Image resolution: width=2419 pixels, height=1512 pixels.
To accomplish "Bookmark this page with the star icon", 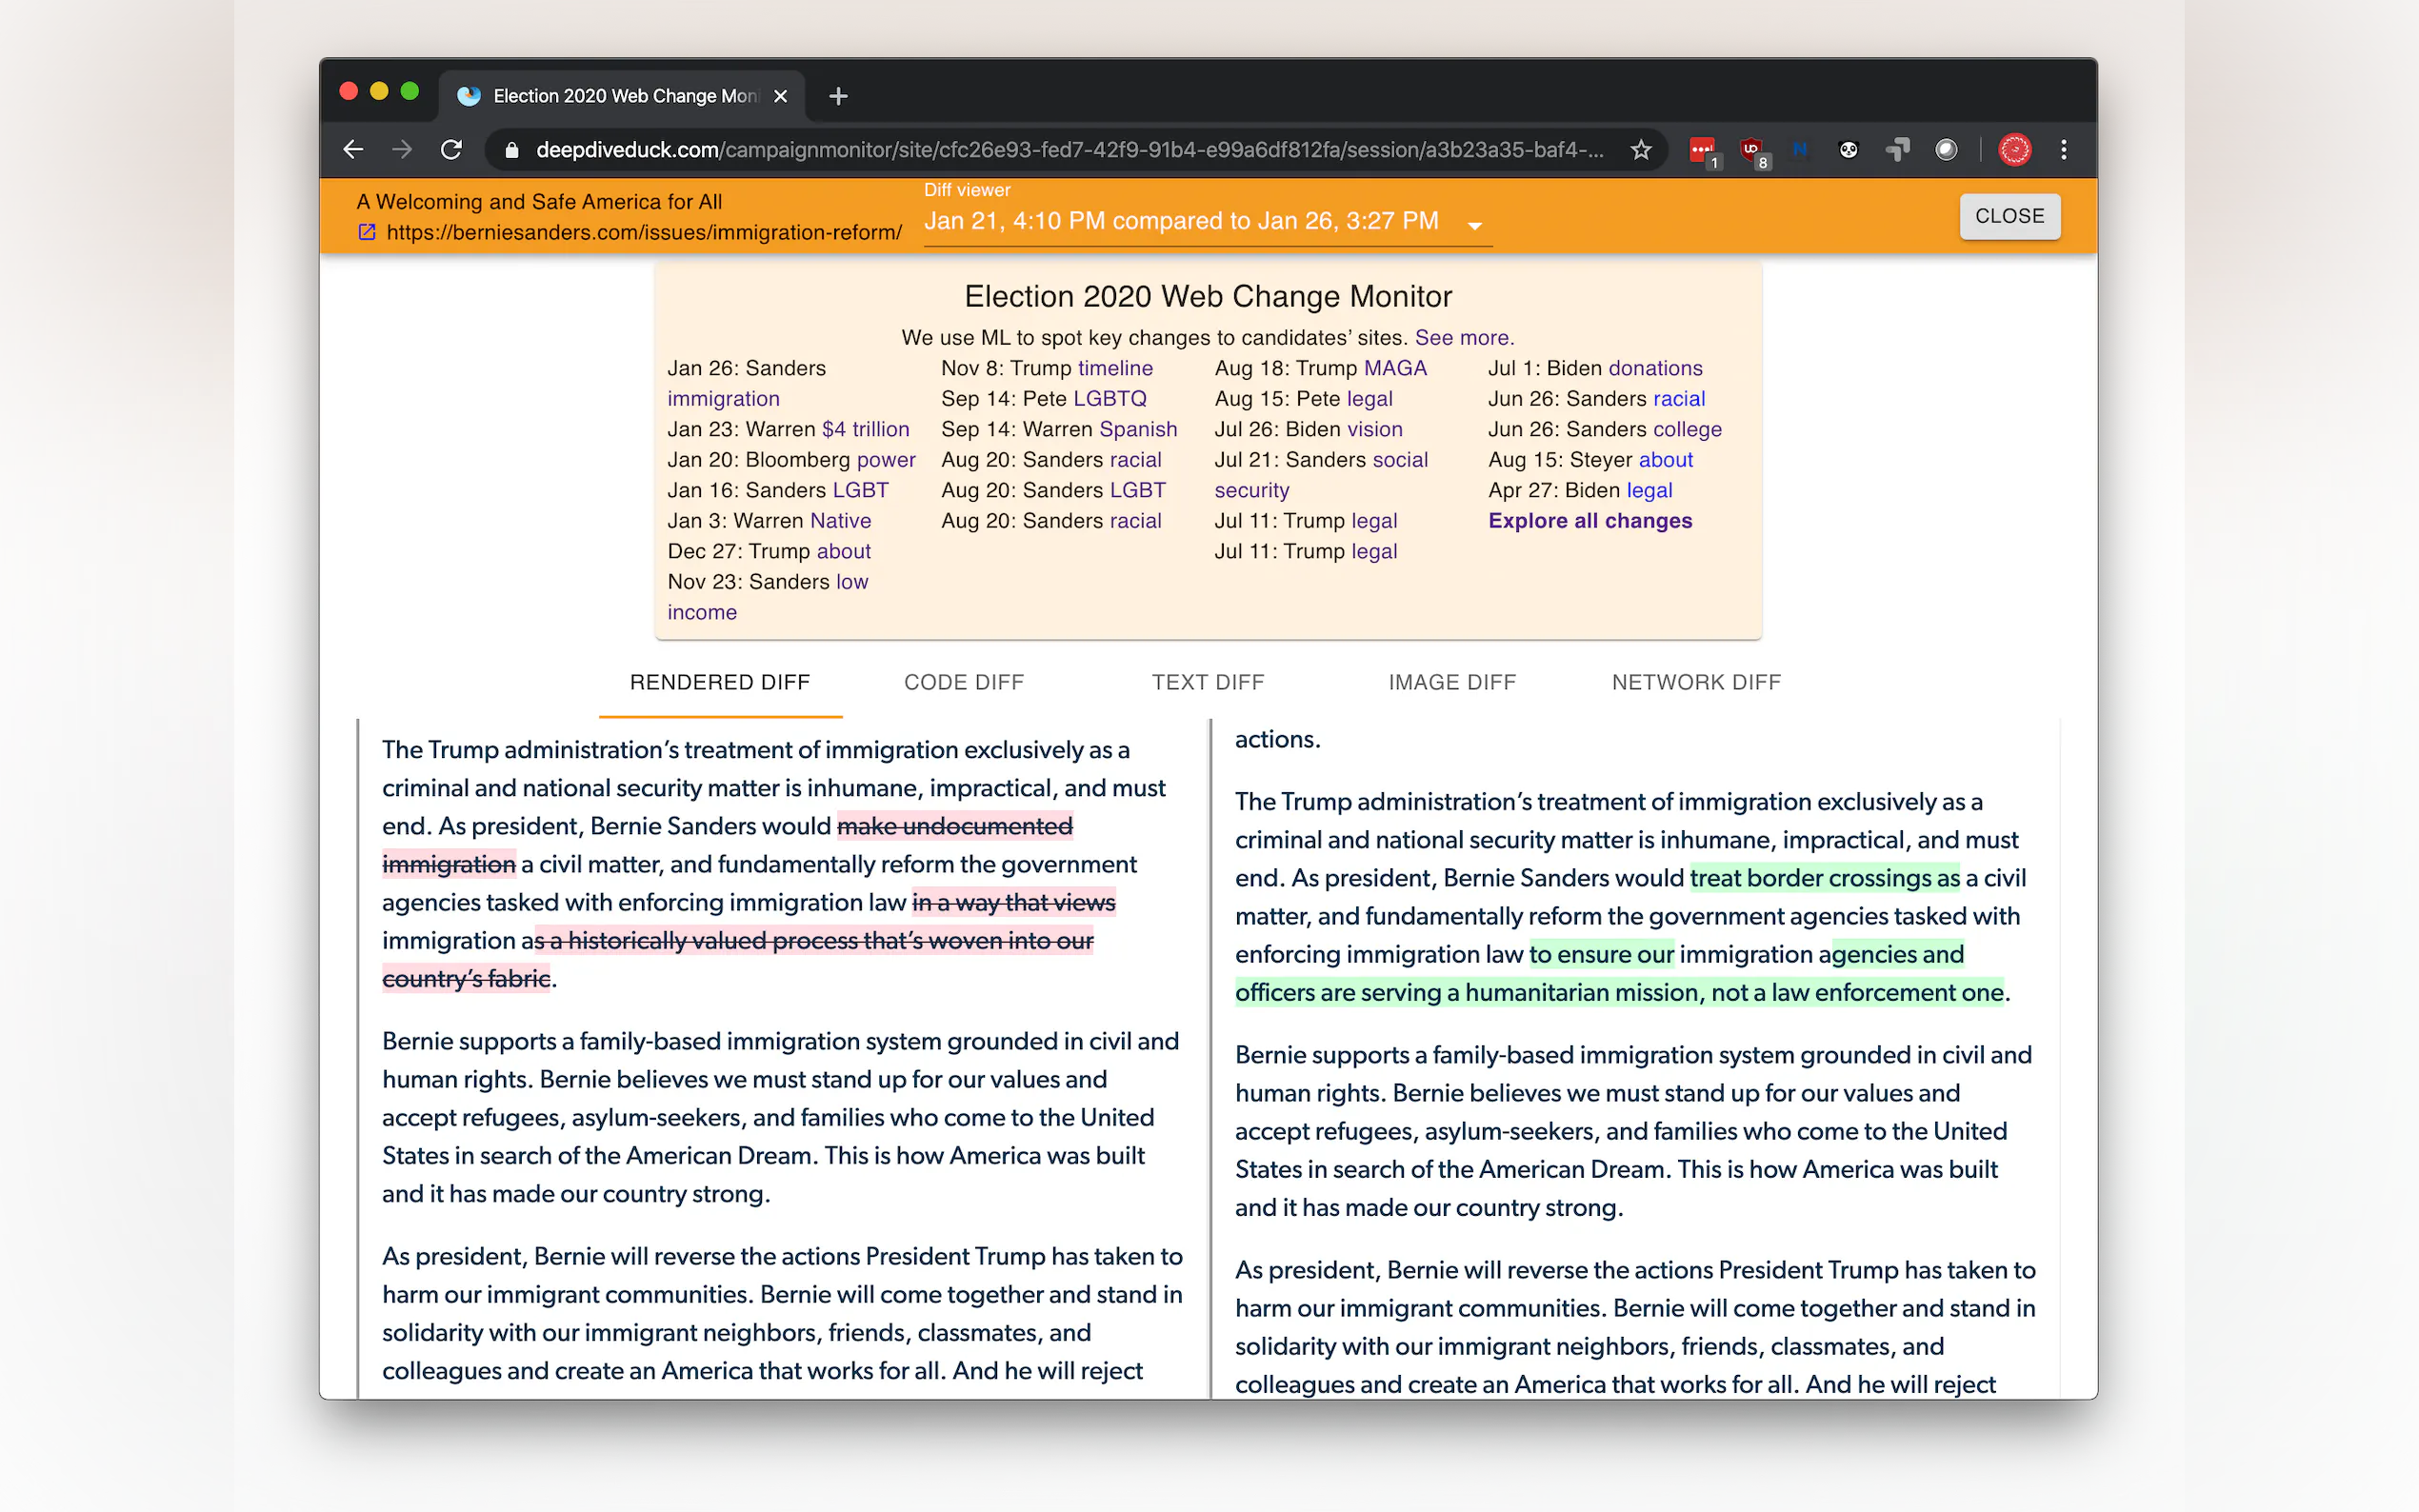I will pos(1640,150).
